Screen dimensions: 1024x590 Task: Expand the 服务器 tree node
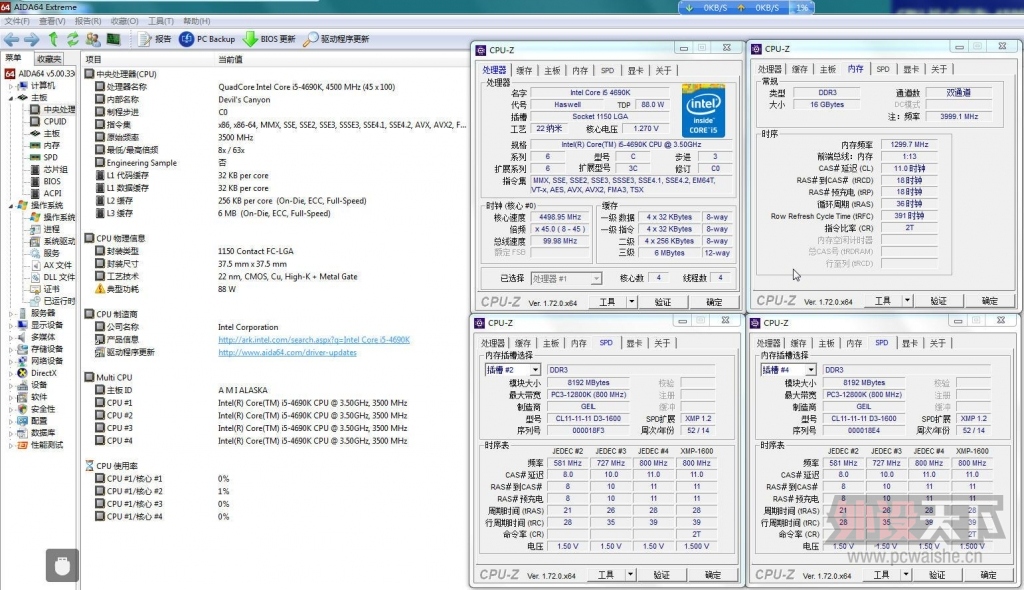[x=10, y=313]
